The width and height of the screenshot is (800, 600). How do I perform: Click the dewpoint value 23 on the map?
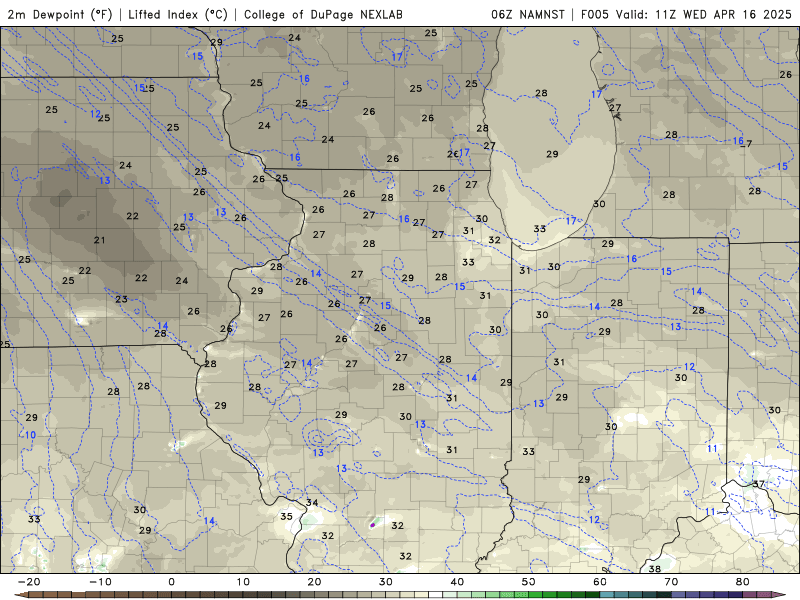click(121, 299)
